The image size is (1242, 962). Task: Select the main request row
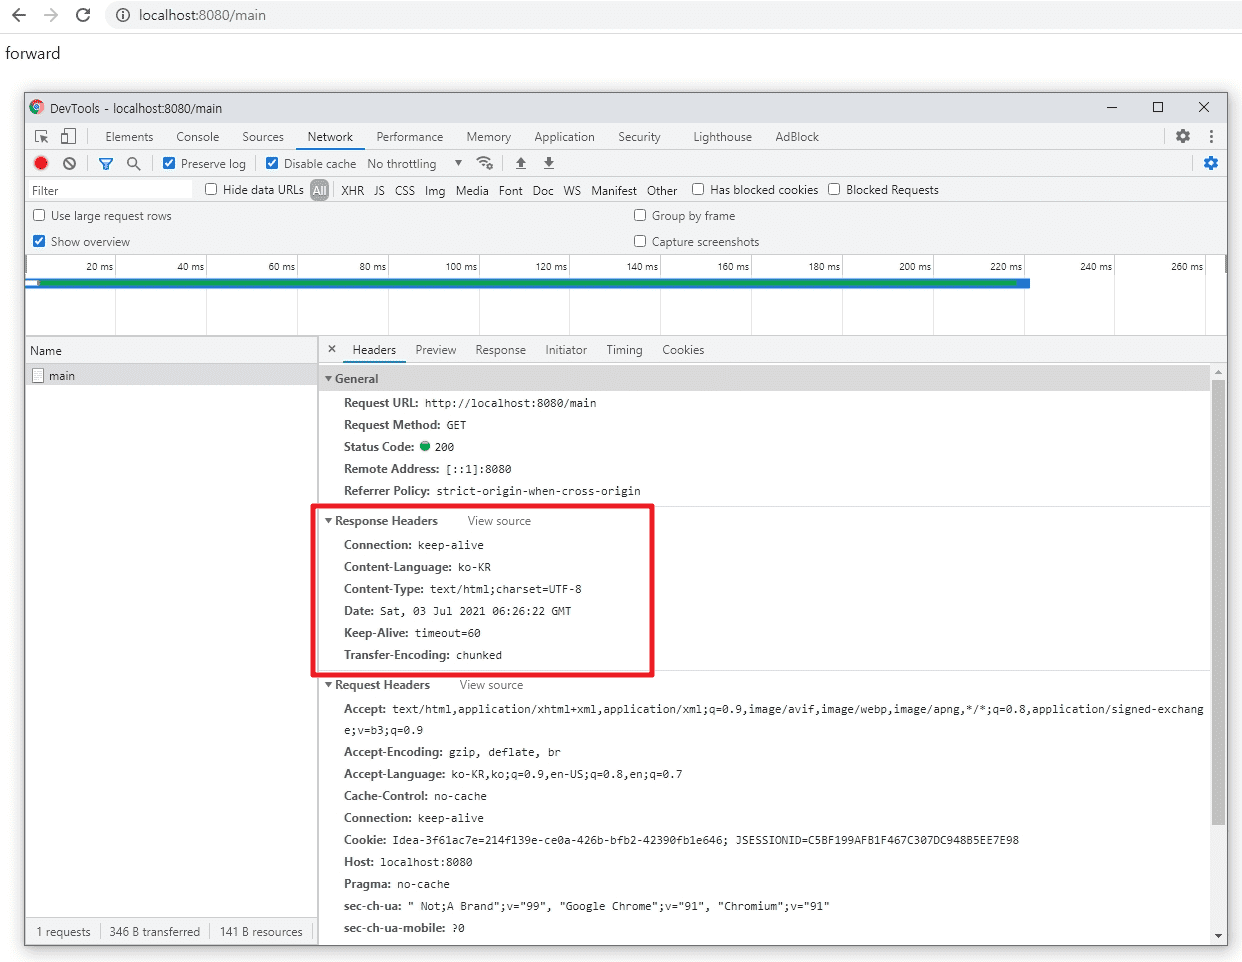click(171, 375)
